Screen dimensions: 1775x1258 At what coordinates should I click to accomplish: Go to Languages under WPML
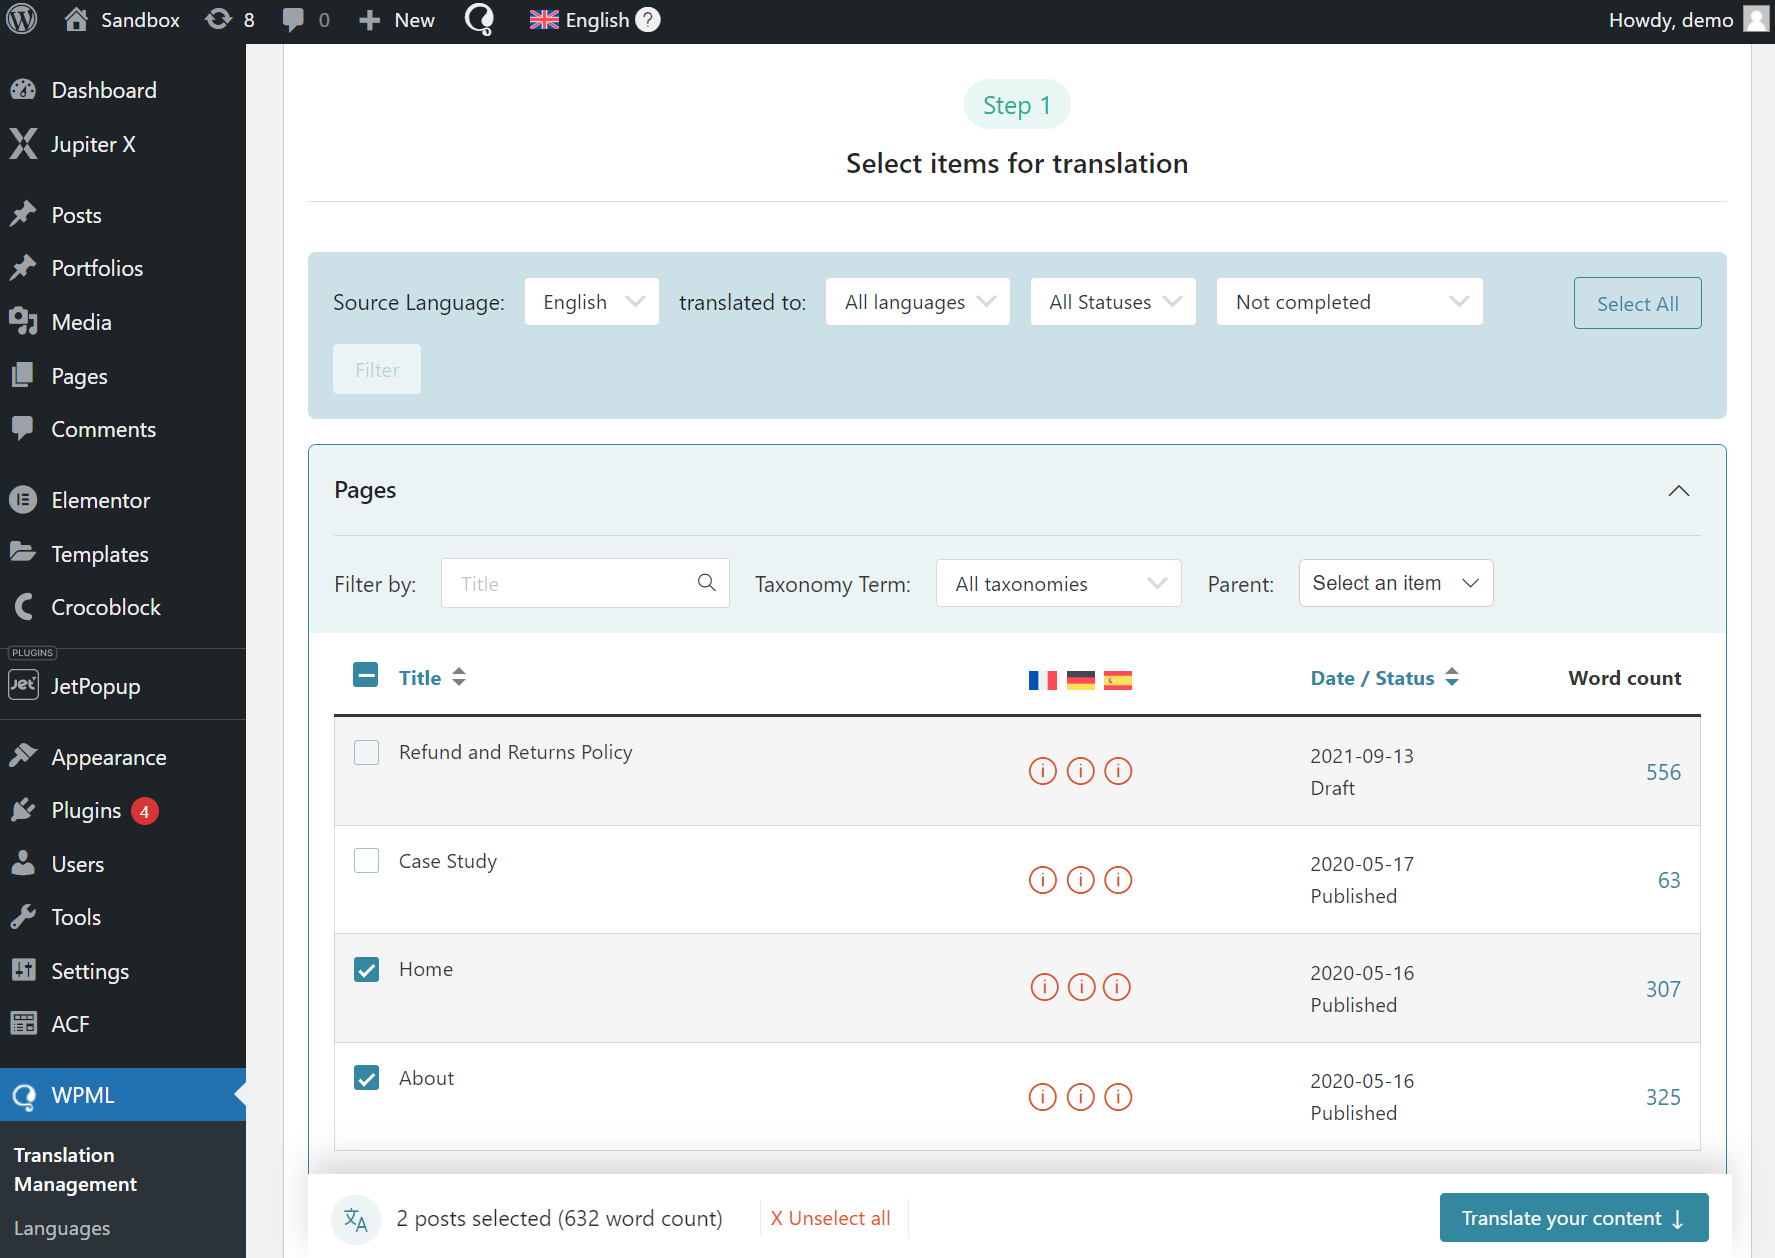(x=61, y=1228)
